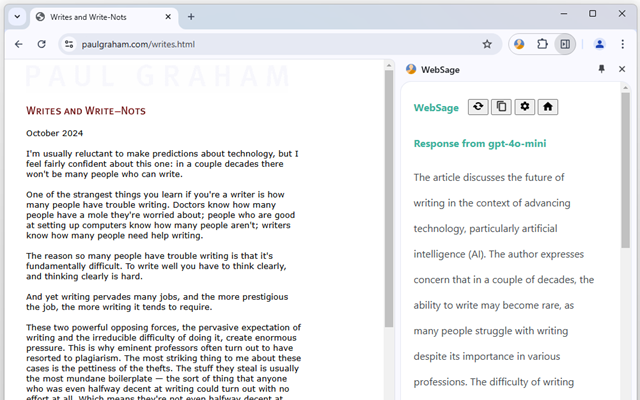This screenshot has height=400, width=640.
Task: Click the paragraph starting 'These two powerful'
Action: [x=164, y=363]
